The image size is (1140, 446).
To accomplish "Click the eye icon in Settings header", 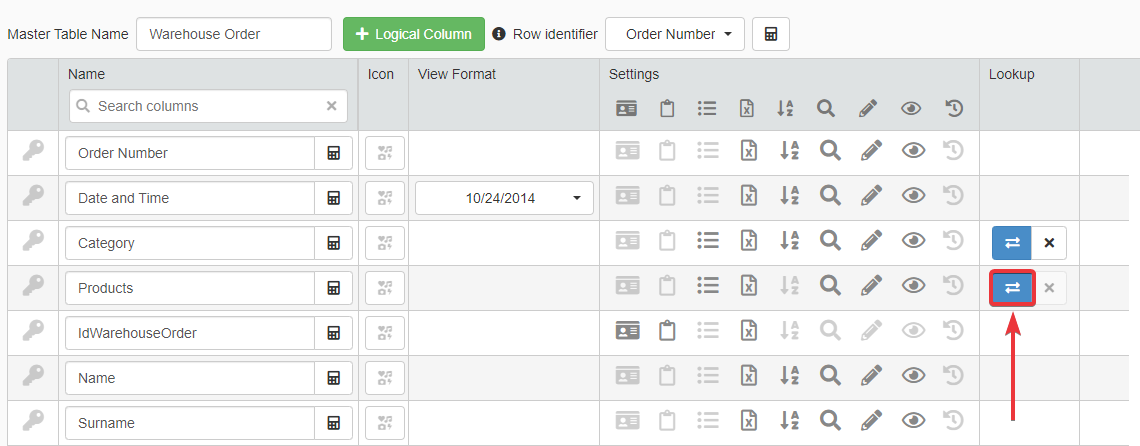I will (x=911, y=109).
